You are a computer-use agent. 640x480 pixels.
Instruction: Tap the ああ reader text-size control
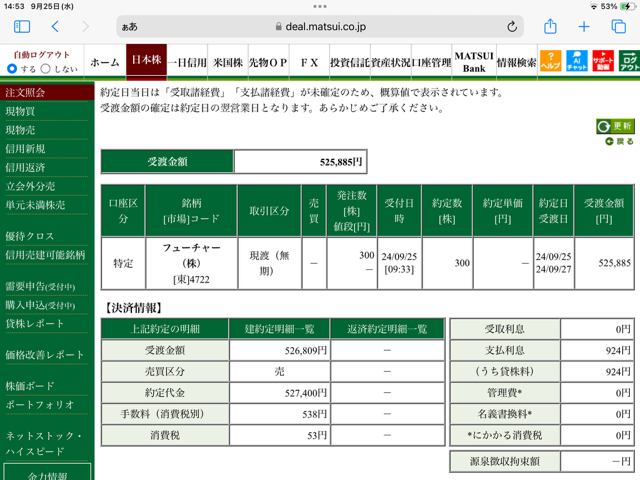coord(130,27)
